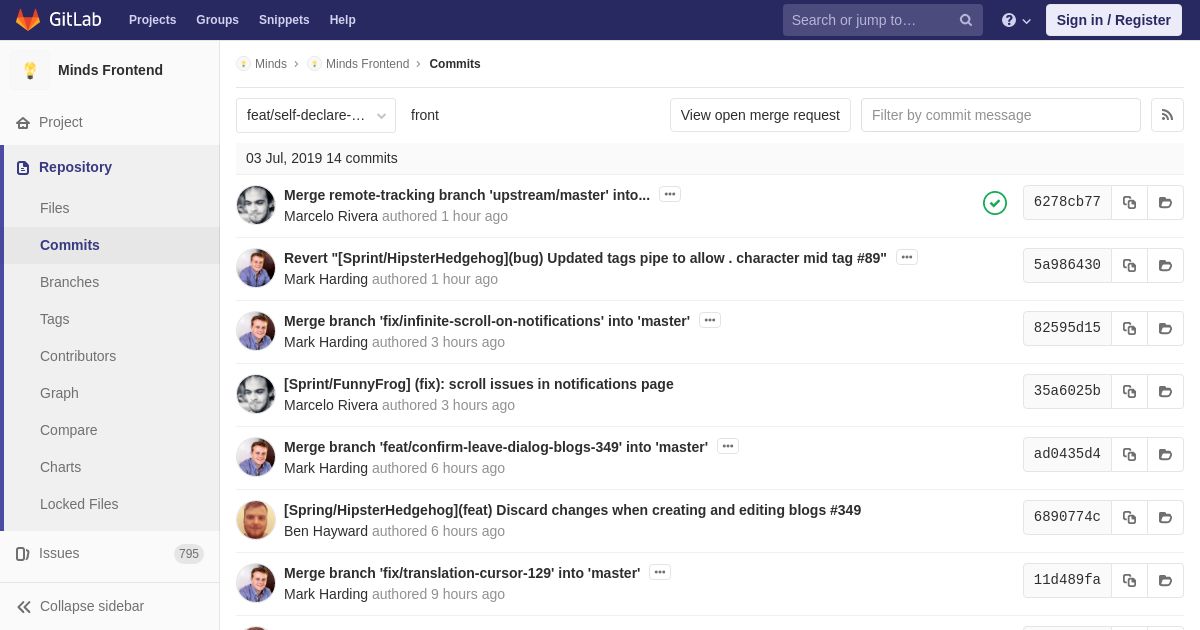
Task: Click Sign in / Register
Action: [1114, 20]
